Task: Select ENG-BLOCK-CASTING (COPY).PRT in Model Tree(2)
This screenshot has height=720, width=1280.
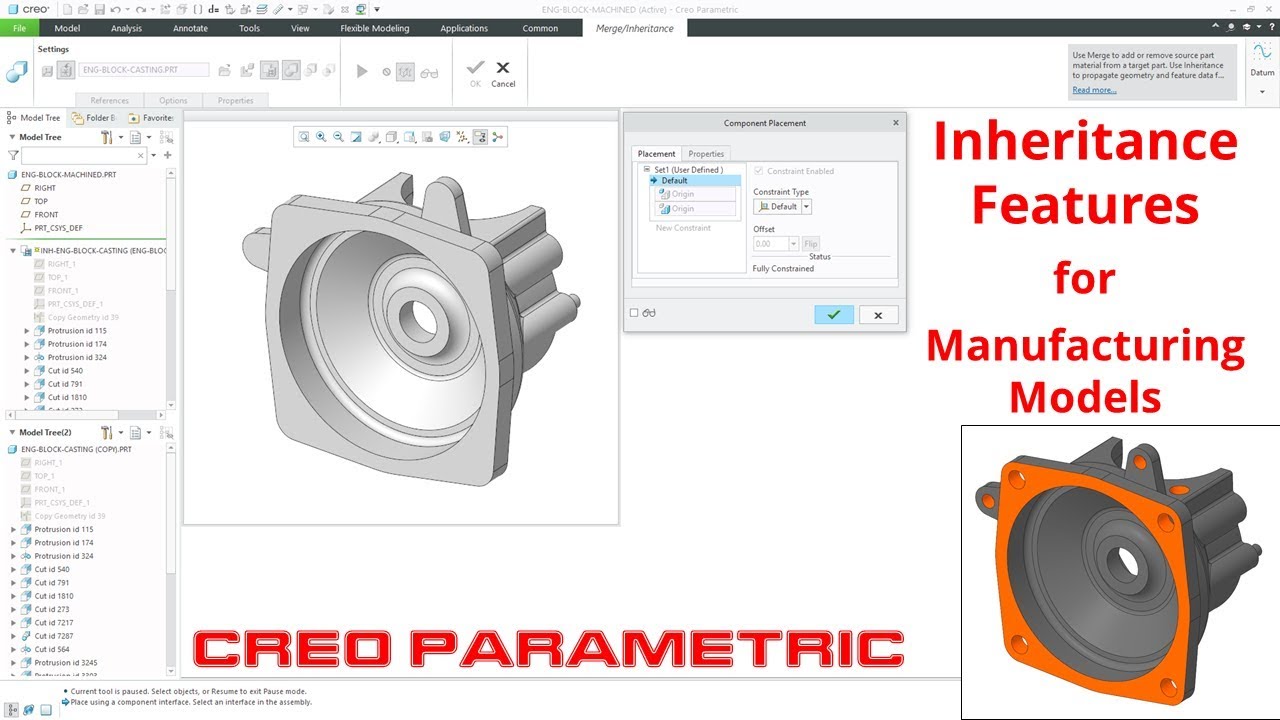Action: 76,449
